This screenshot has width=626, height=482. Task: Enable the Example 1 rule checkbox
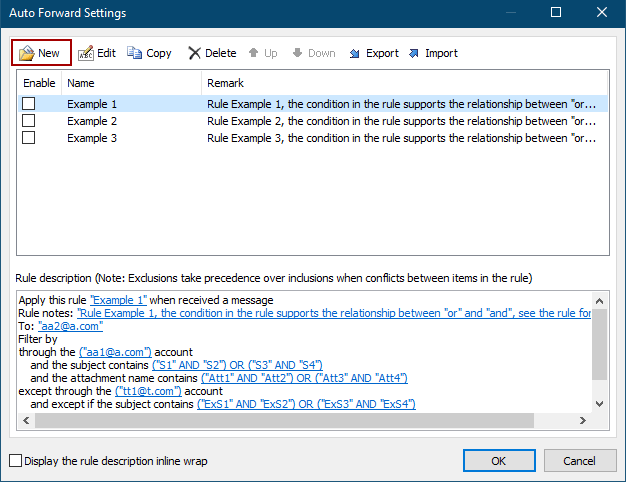point(28,103)
